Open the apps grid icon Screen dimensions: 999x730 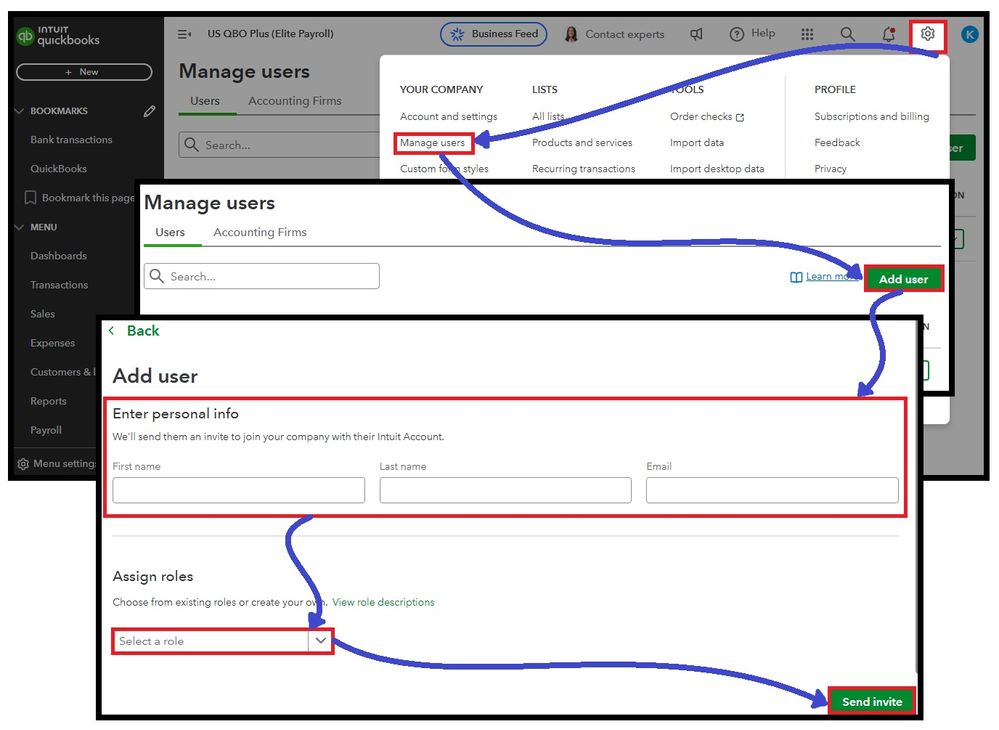[807, 34]
